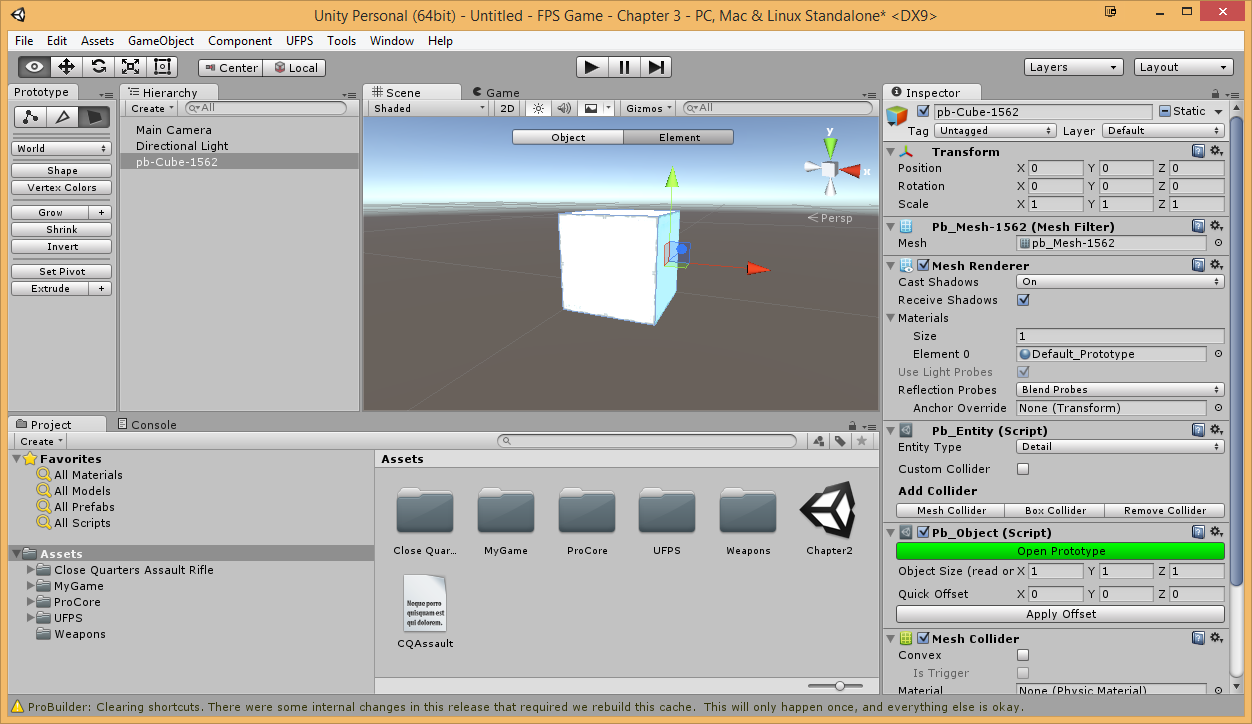
Task: Click the Play button
Action: [x=592, y=67]
